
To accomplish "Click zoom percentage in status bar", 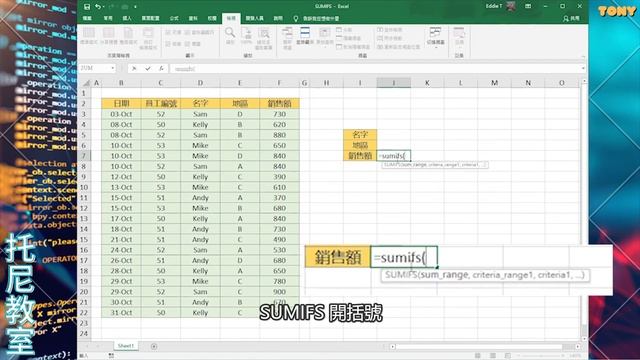I will pos(576,356).
